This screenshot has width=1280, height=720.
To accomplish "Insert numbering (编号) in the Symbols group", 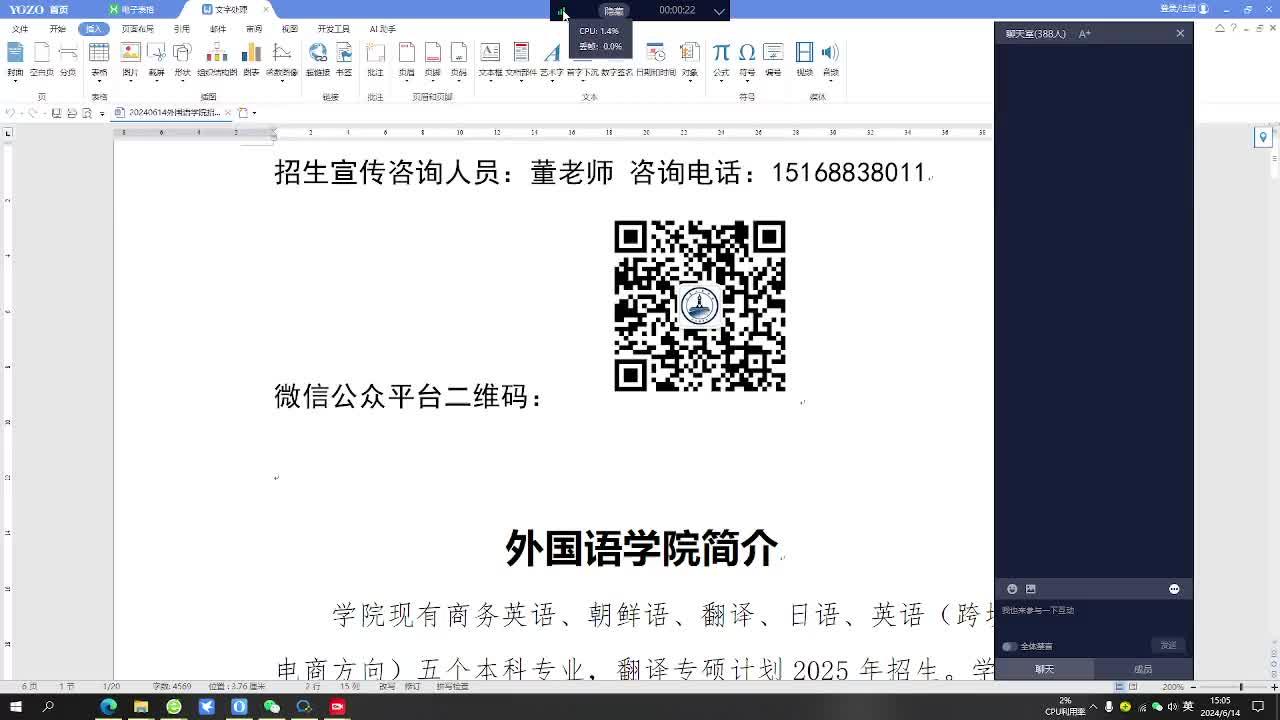I will pos(773,57).
